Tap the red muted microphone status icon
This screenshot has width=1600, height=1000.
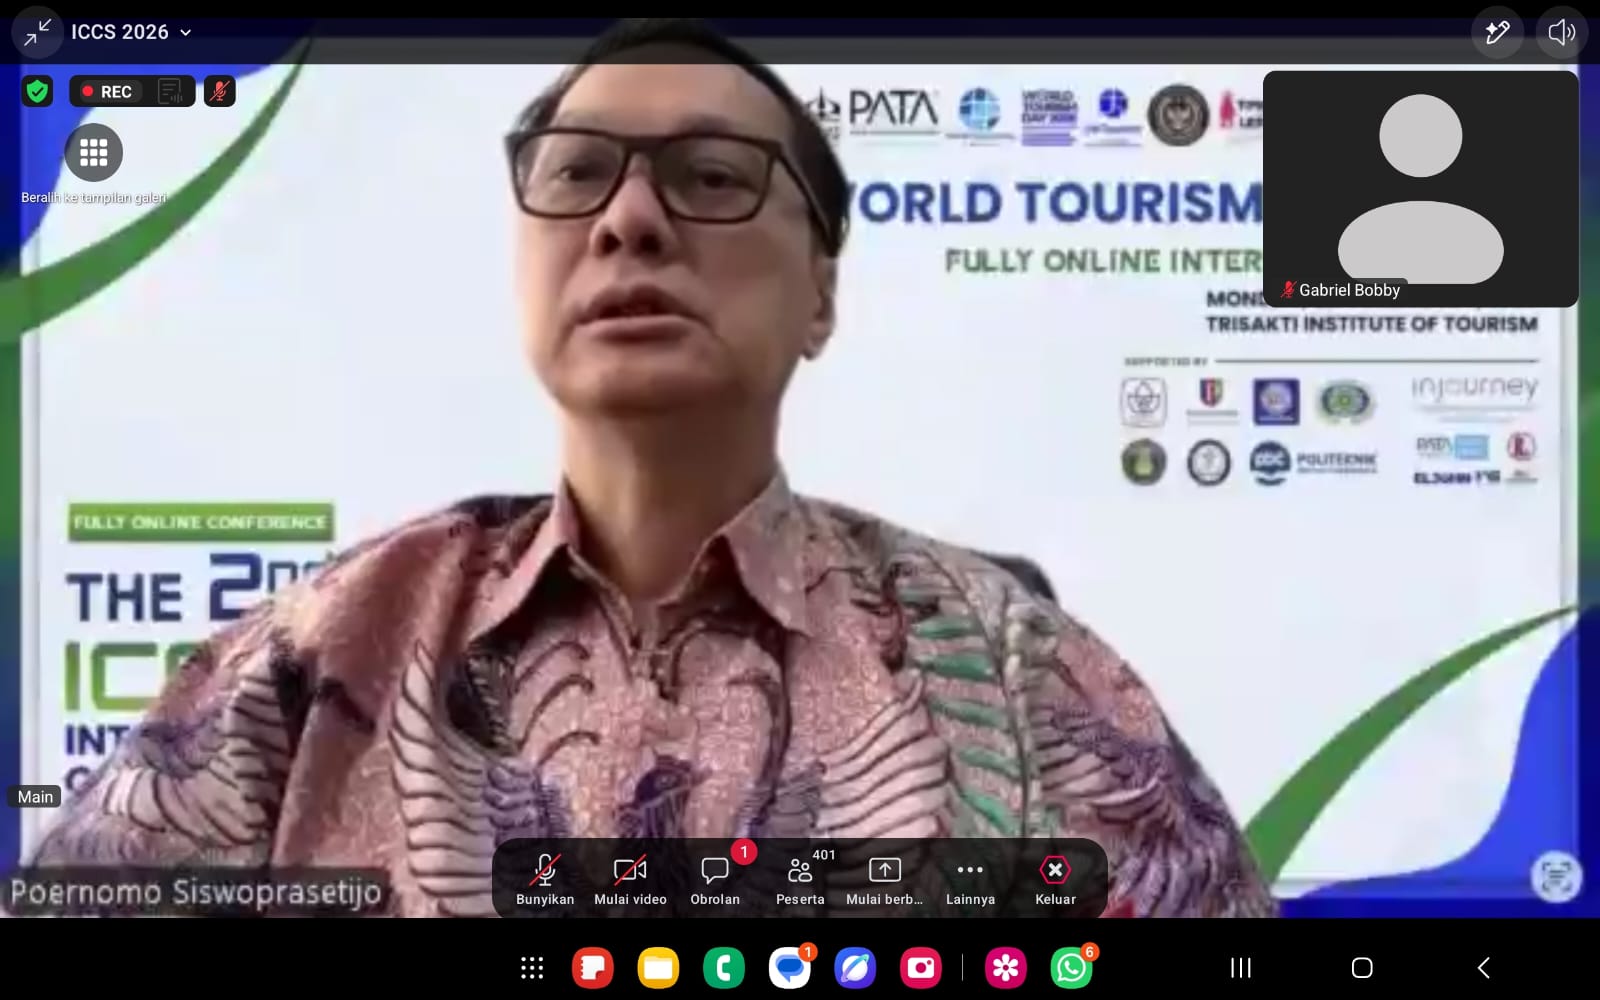tap(220, 92)
